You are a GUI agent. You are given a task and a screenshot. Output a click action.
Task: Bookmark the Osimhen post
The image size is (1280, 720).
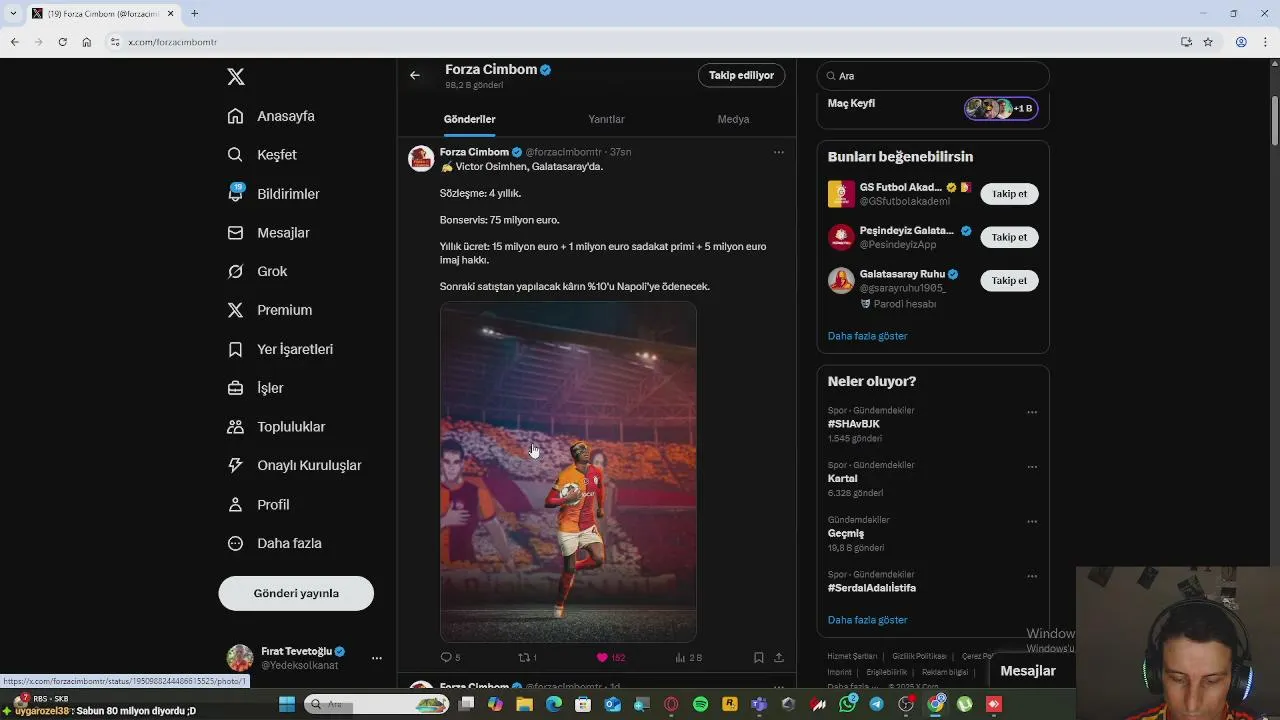758,658
